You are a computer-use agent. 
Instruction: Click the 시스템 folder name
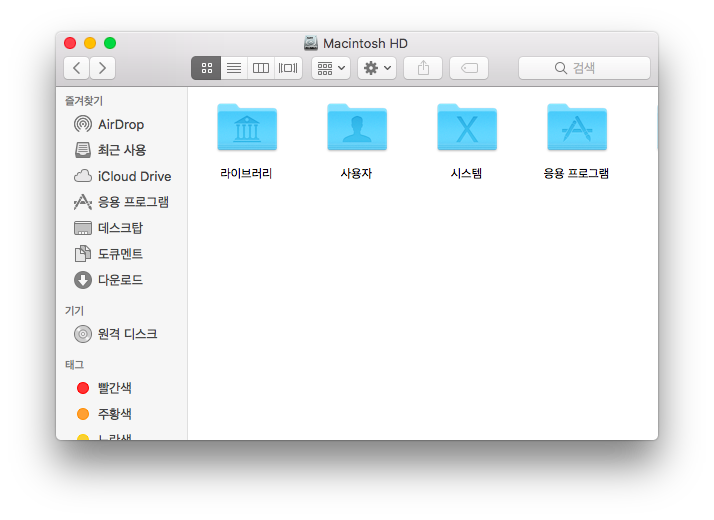(466, 173)
